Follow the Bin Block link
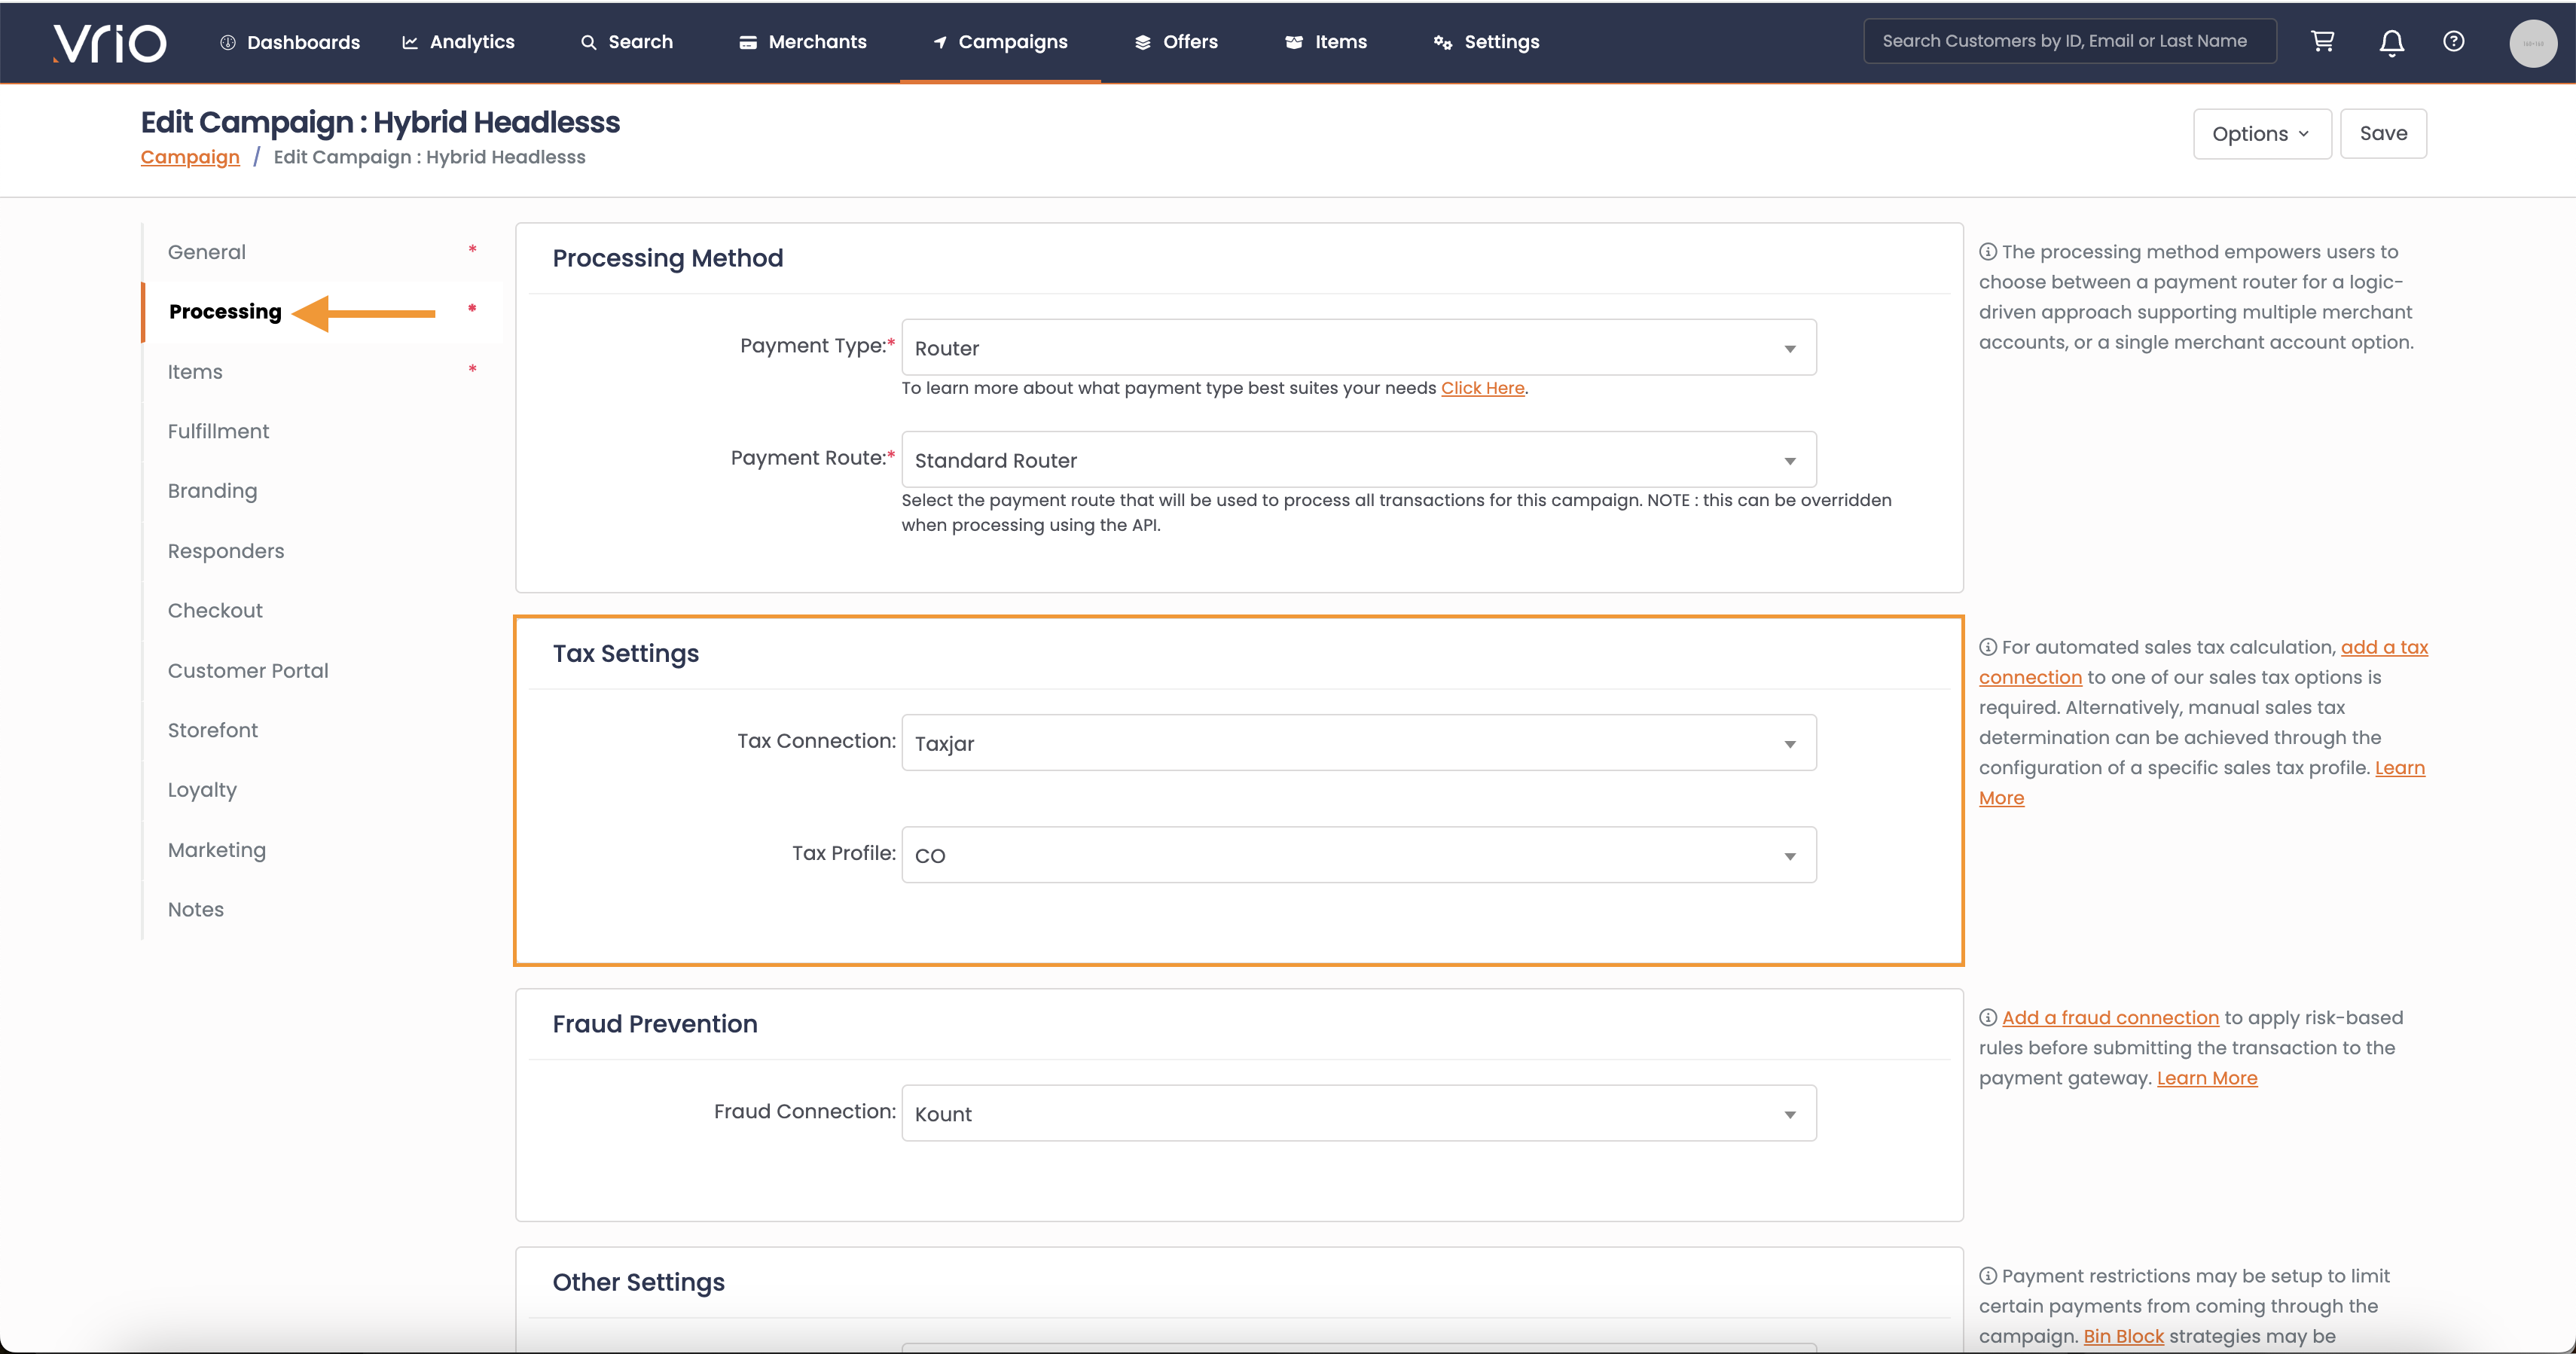Viewport: 2576px width, 1354px height. [2123, 1336]
